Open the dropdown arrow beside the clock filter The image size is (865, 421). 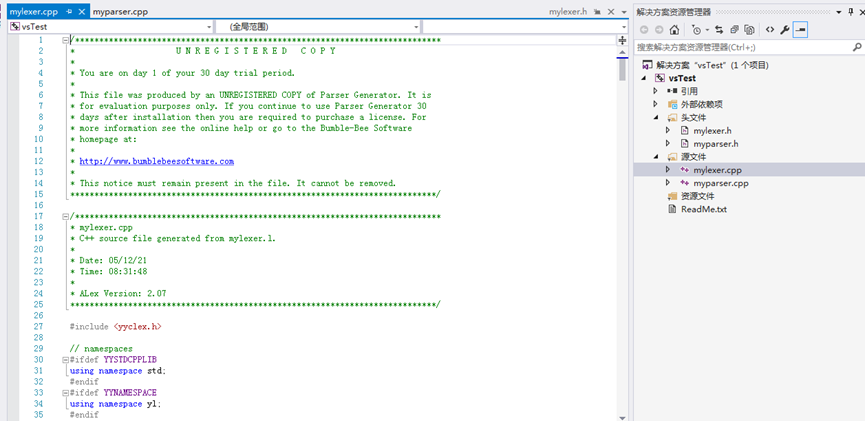pos(707,30)
